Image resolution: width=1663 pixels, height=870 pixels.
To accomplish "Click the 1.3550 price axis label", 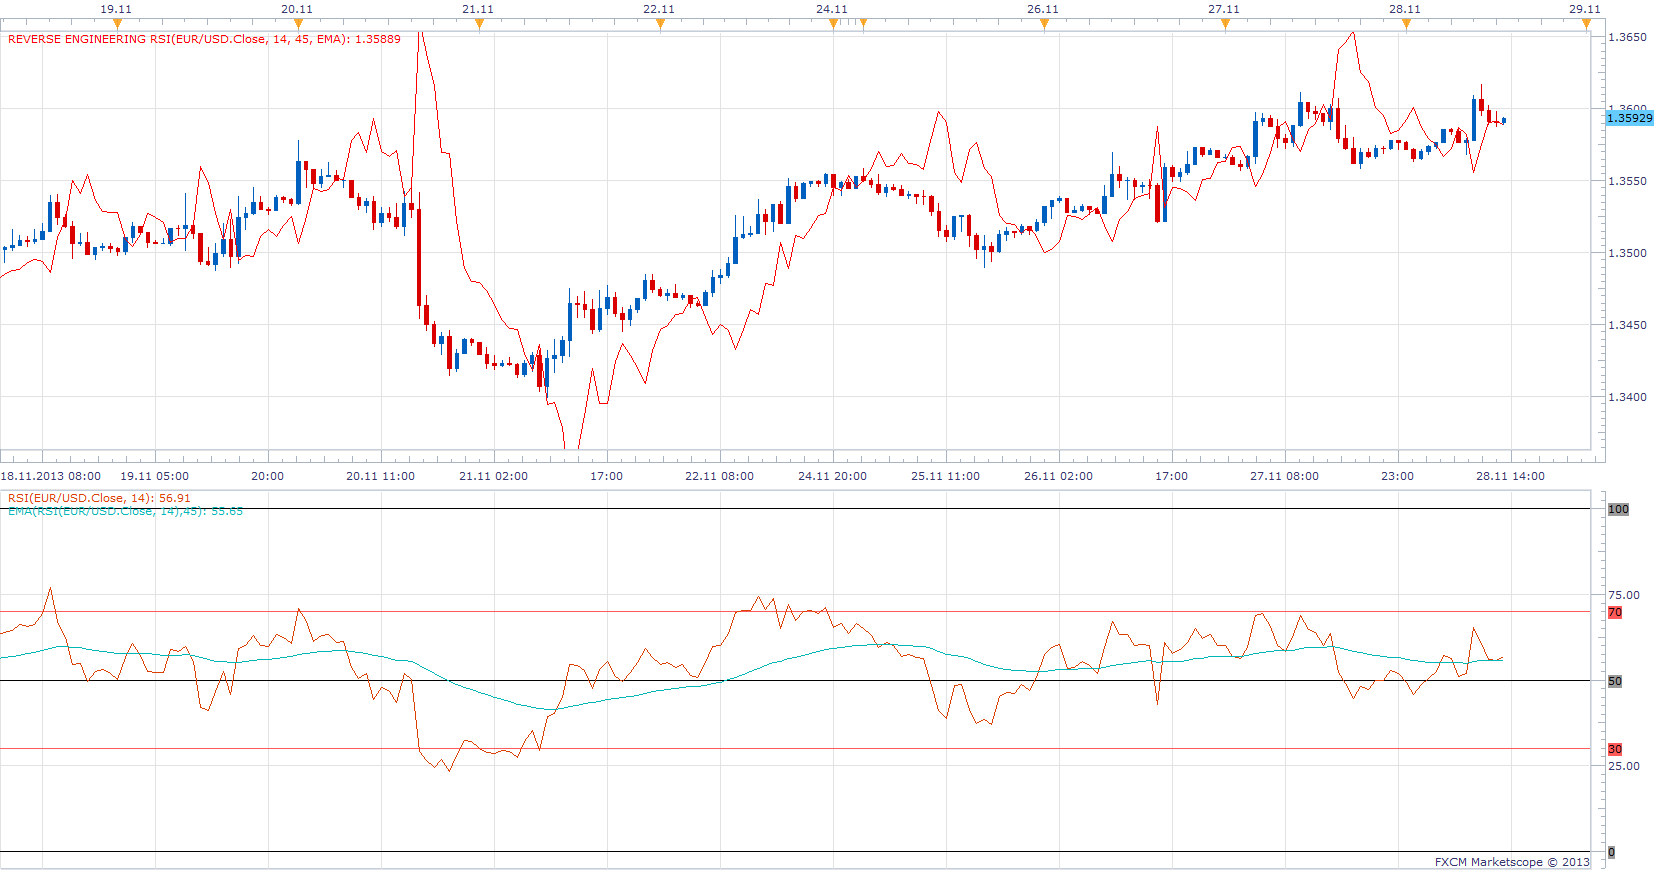I will pyautogui.click(x=1627, y=181).
